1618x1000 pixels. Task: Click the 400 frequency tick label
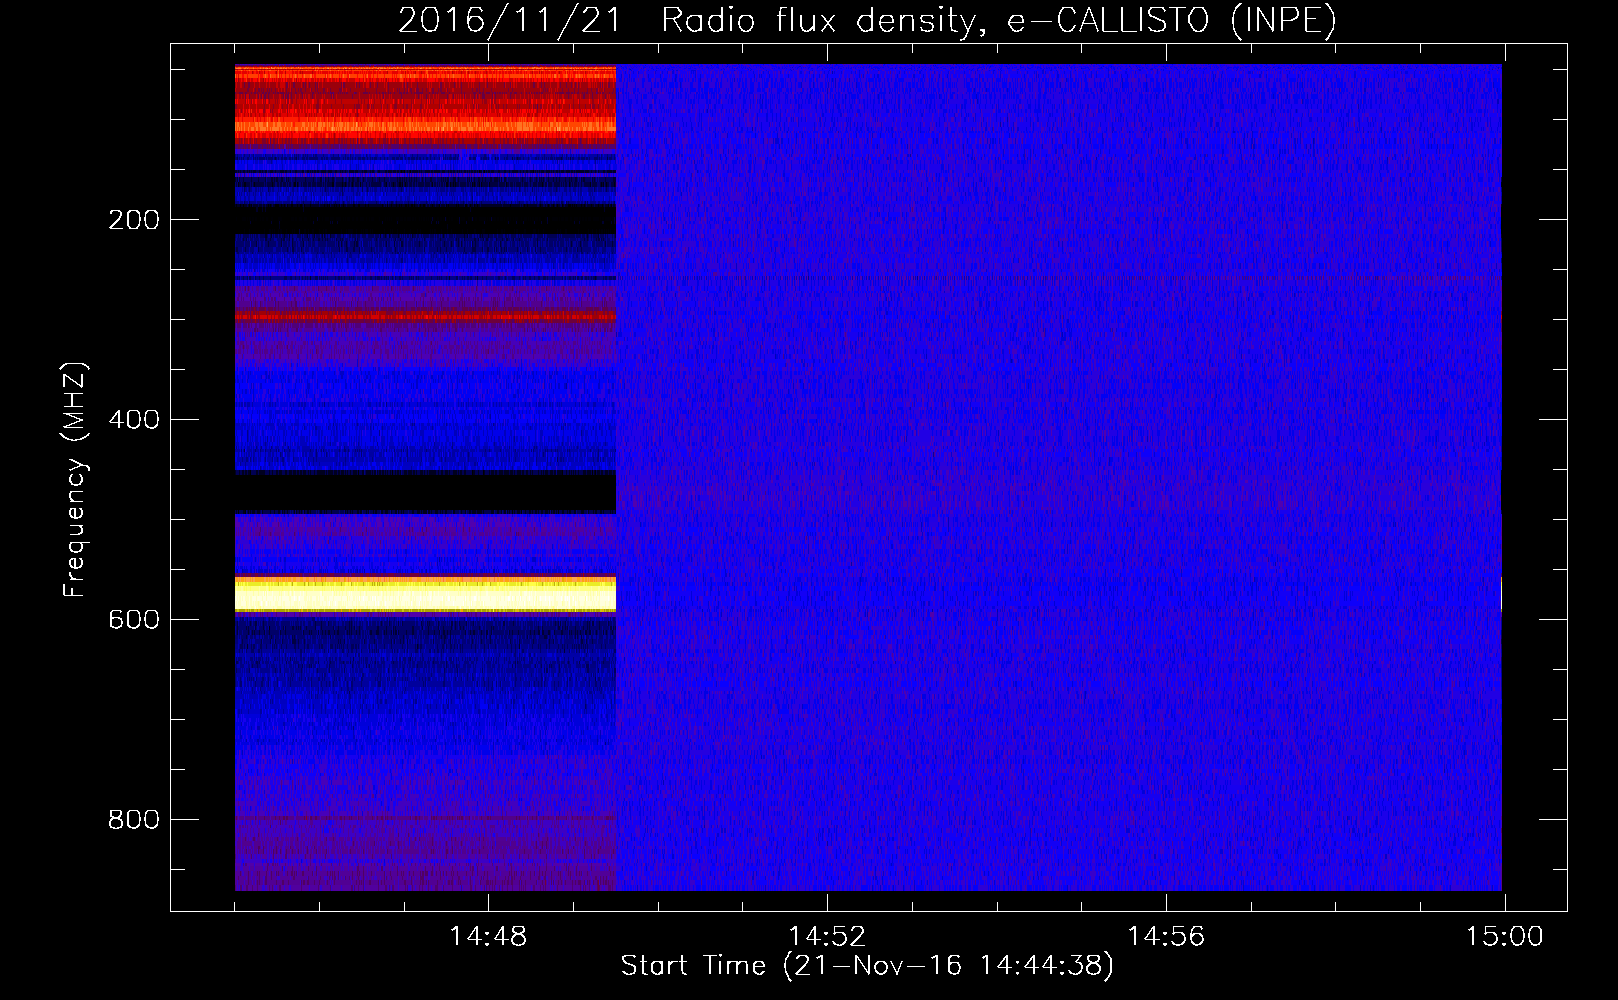coord(134,420)
